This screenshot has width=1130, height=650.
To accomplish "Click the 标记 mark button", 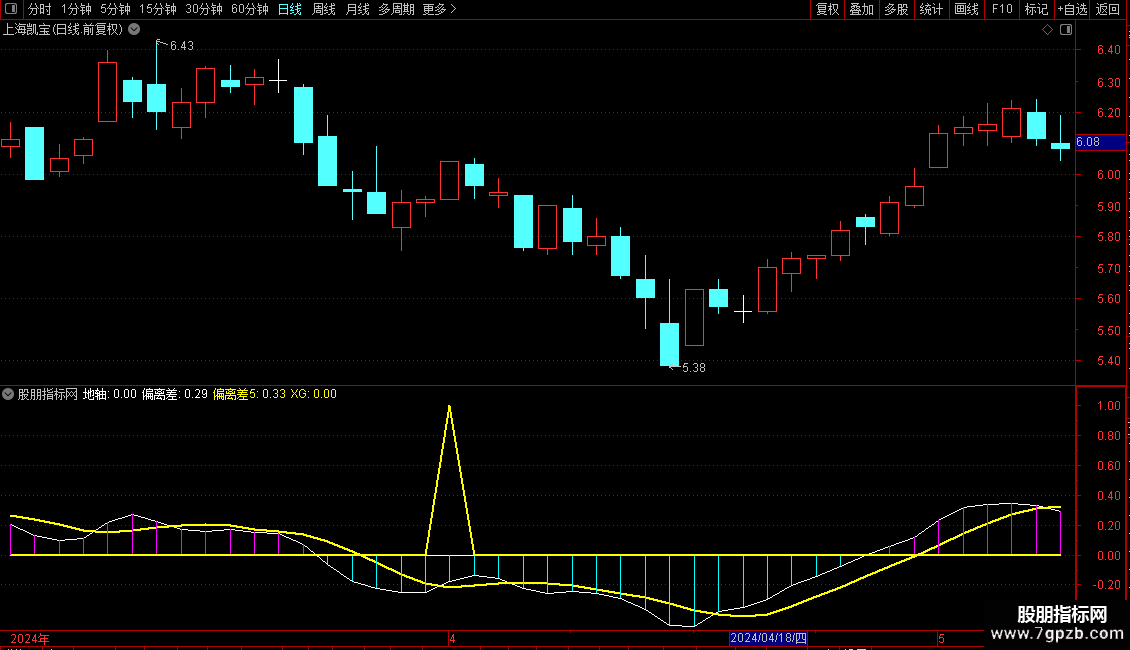I will [x=1036, y=9].
